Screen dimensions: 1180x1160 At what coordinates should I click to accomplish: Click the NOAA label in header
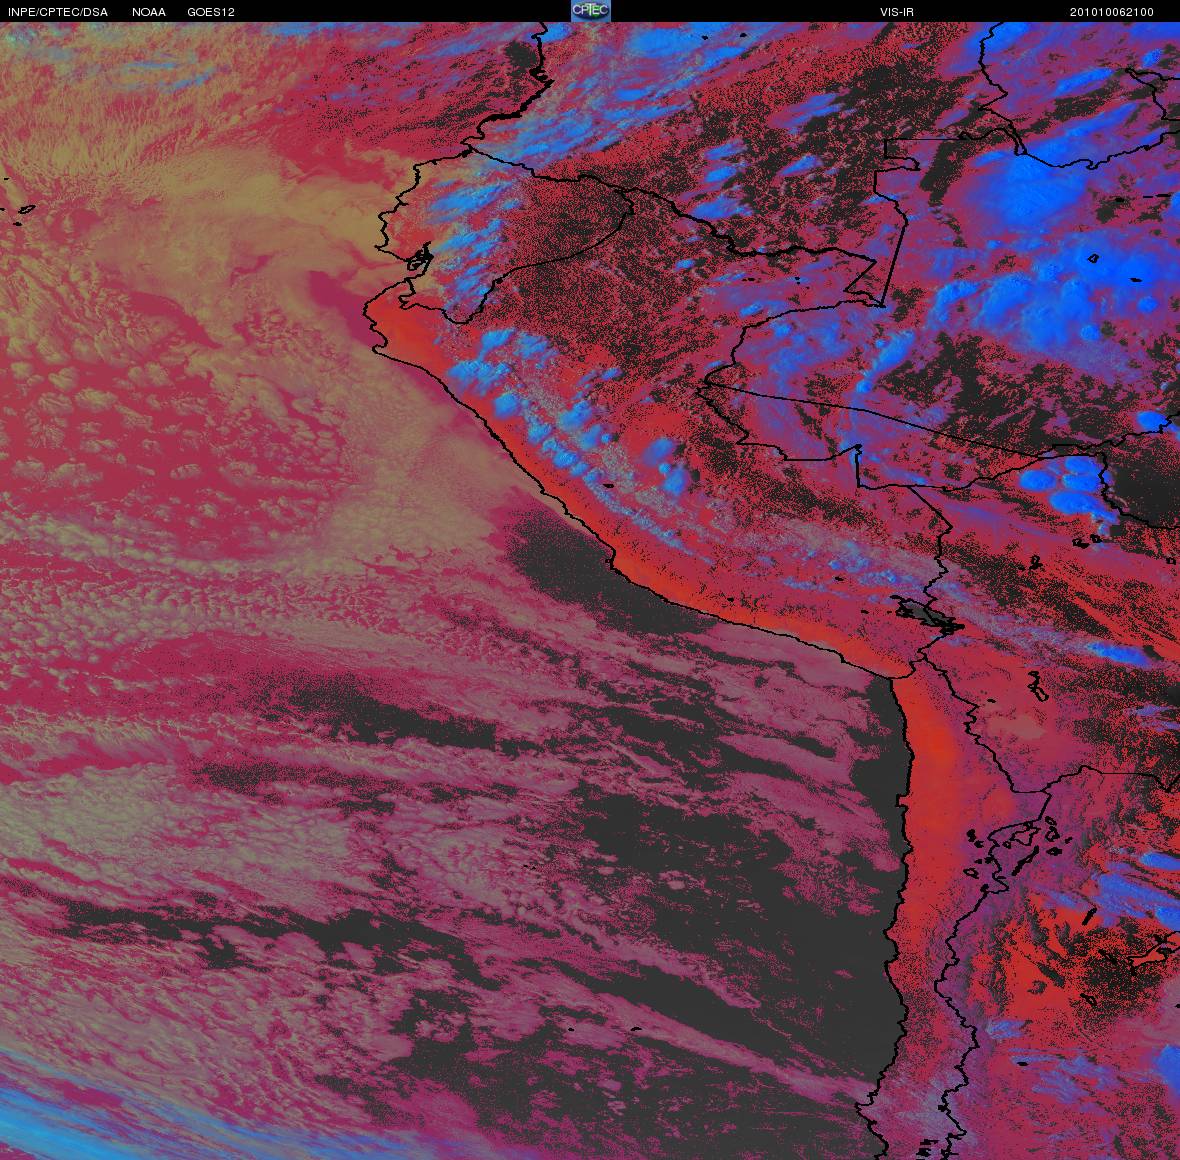coord(149,12)
